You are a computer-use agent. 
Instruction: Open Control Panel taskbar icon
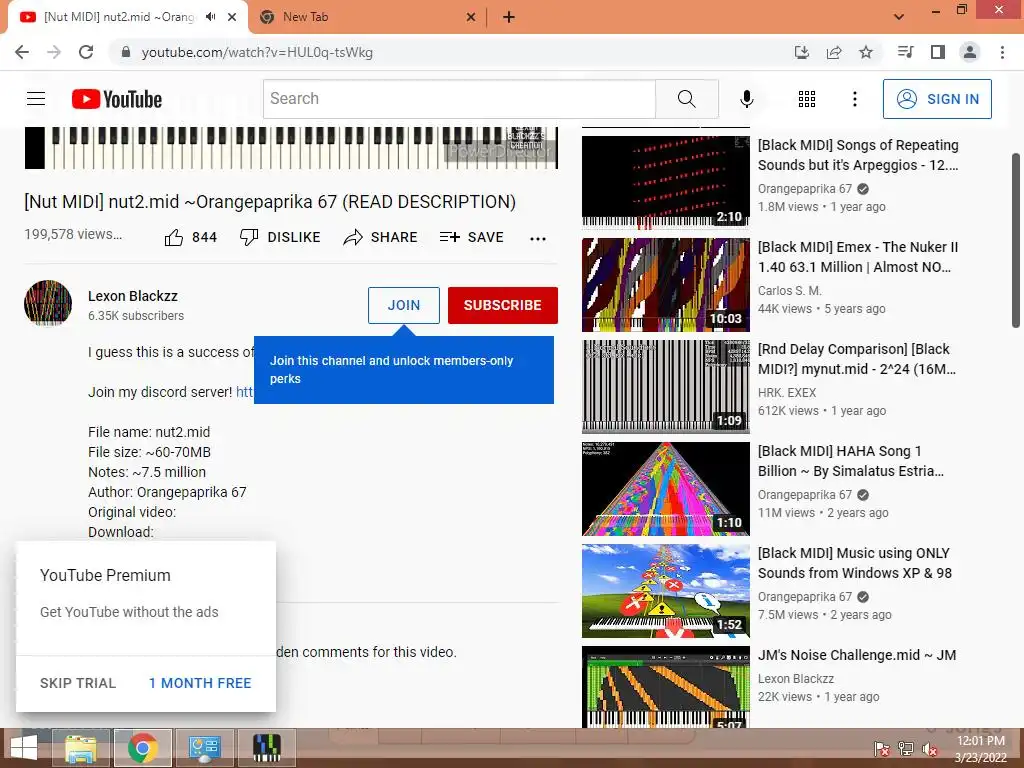tap(204, 748)
